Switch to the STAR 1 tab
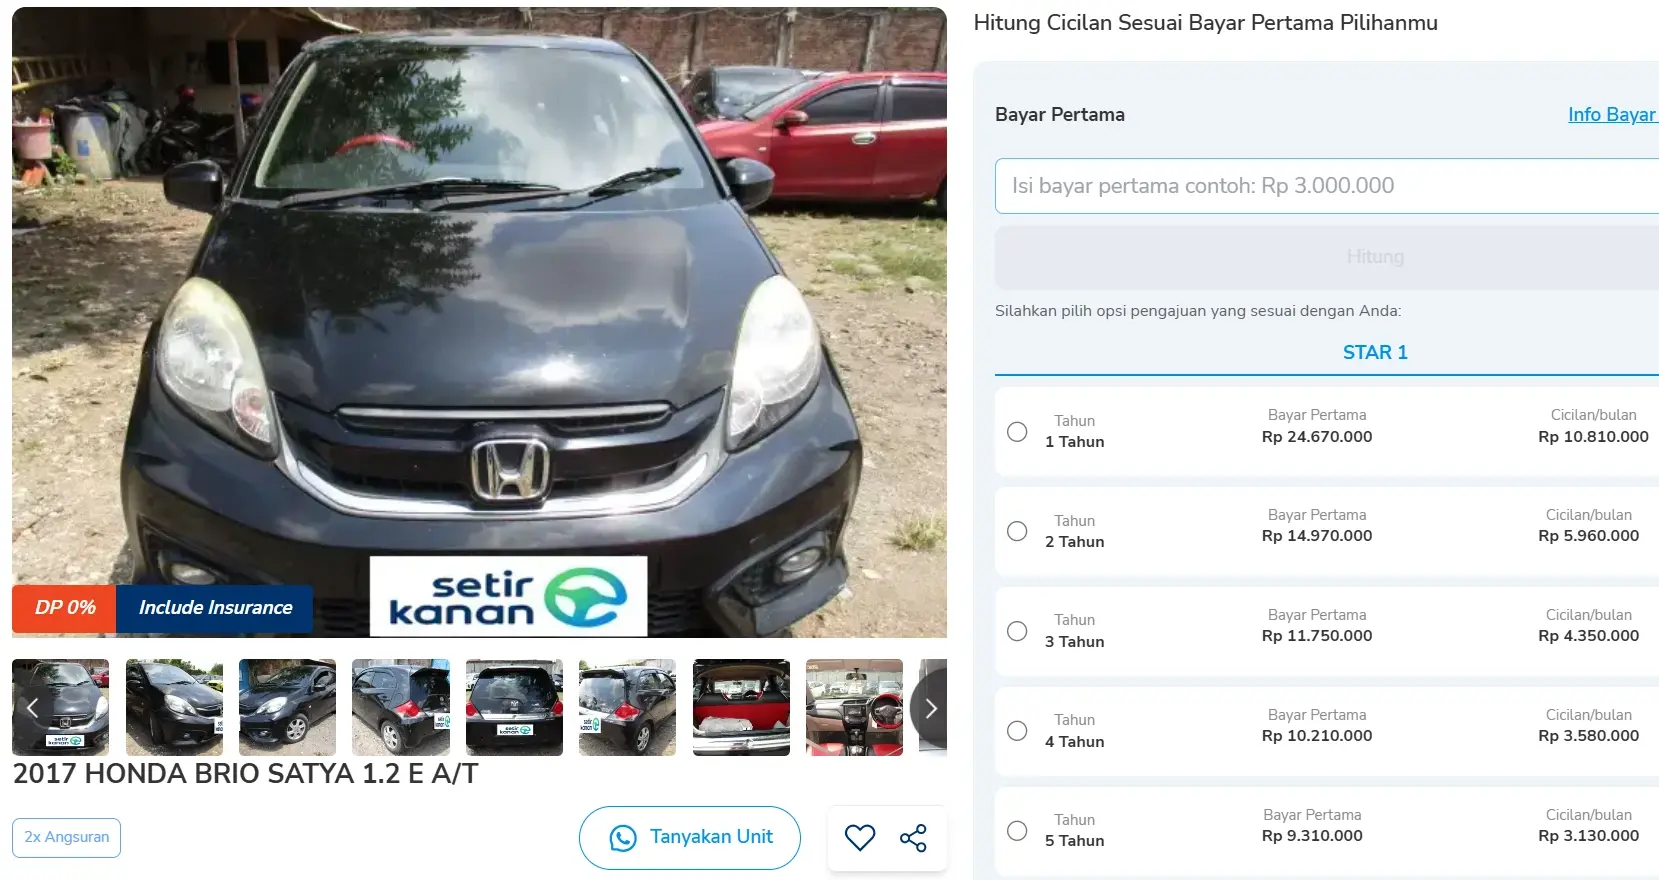 tap(1375, 352)
